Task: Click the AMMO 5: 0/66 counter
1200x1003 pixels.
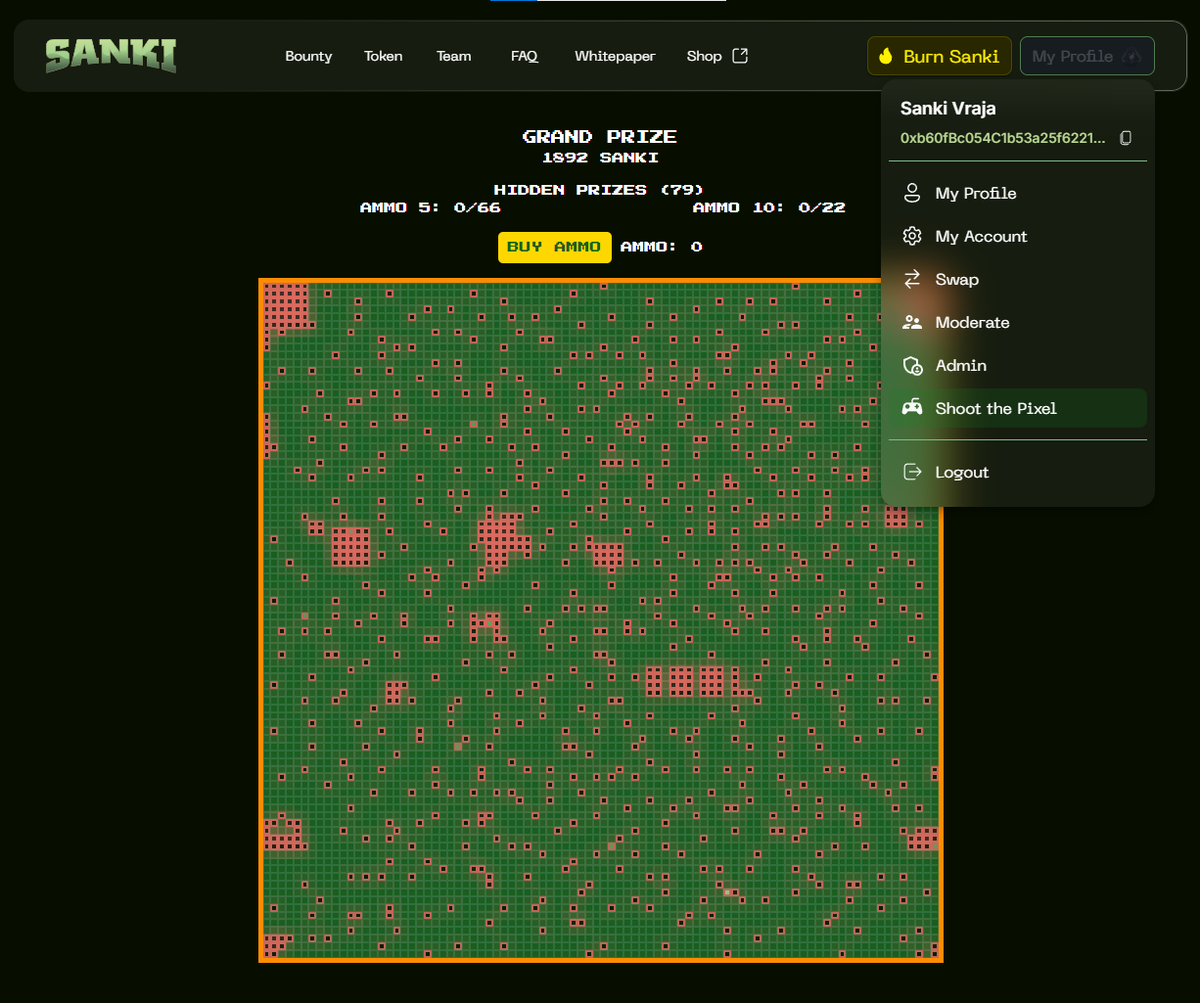Action: [430, 208]
